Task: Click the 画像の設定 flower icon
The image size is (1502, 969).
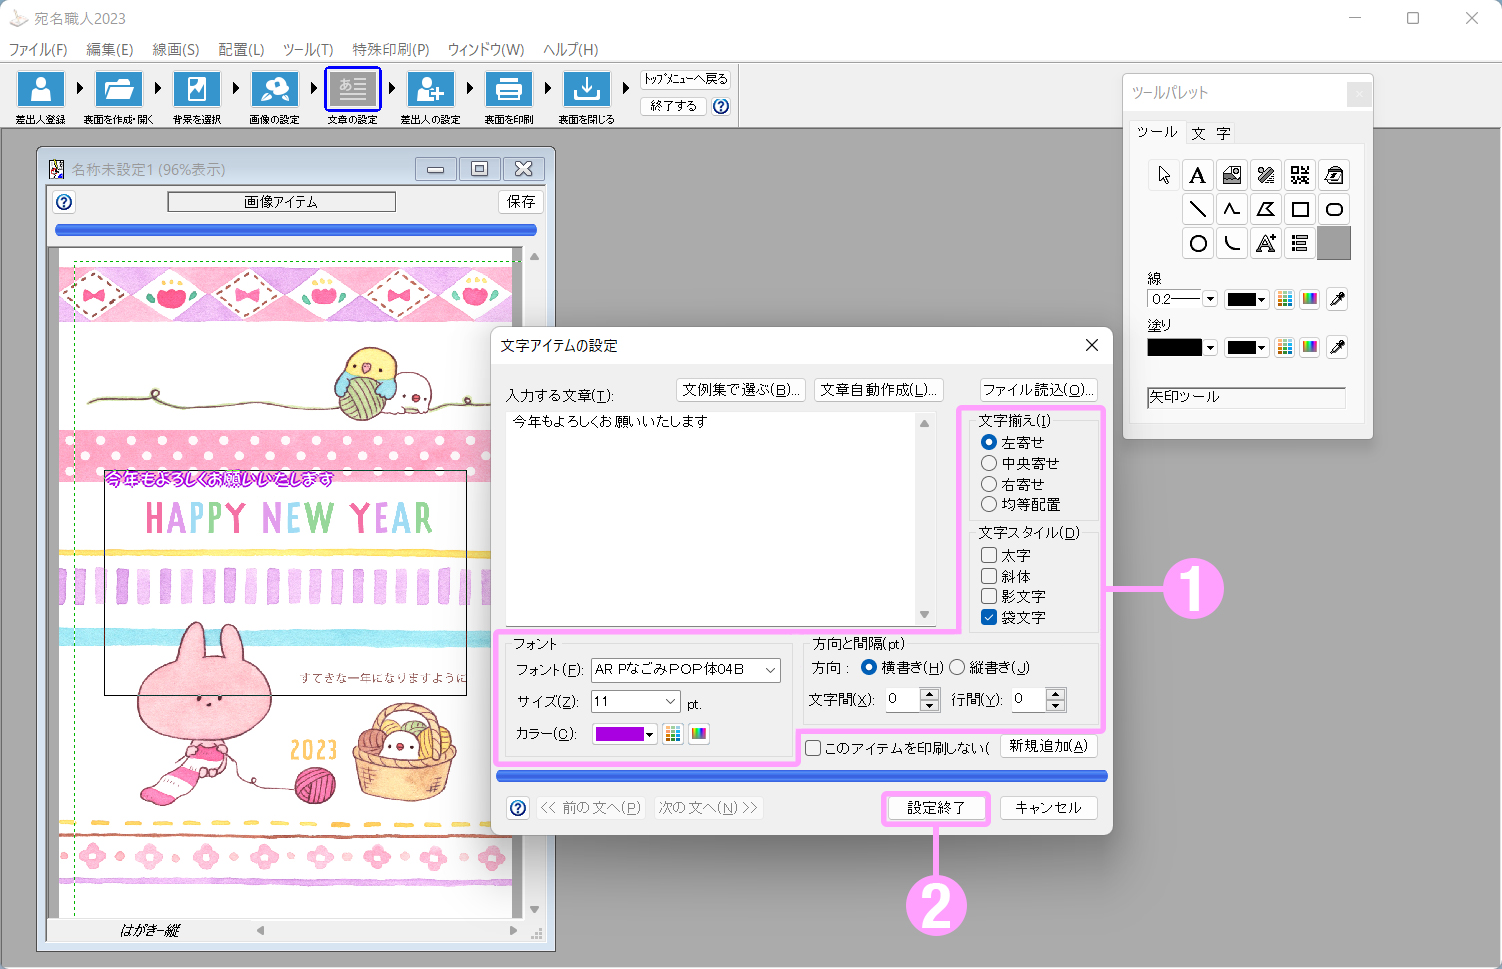Action: (x=275, y=90)
